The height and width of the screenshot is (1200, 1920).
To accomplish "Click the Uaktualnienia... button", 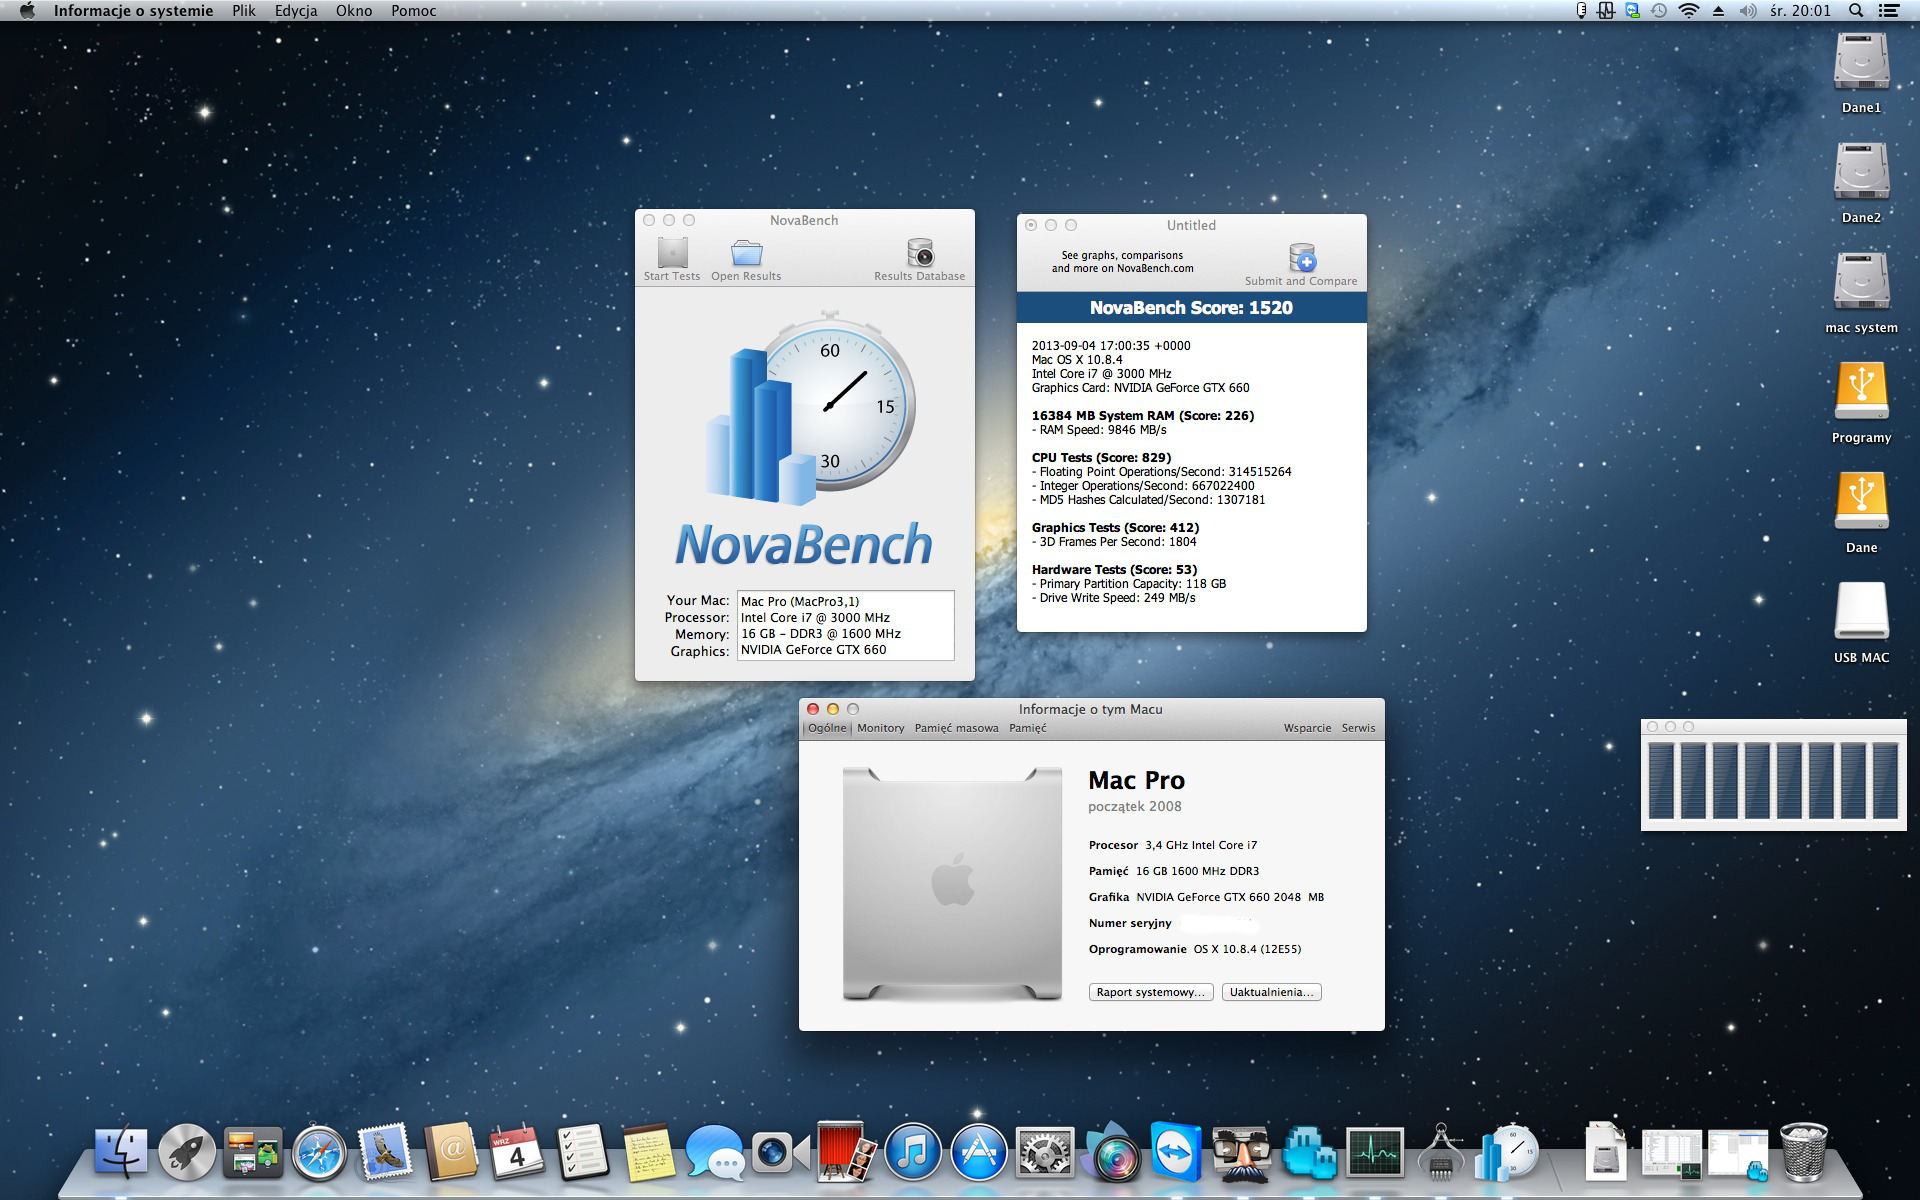I will coord(1272,992).
